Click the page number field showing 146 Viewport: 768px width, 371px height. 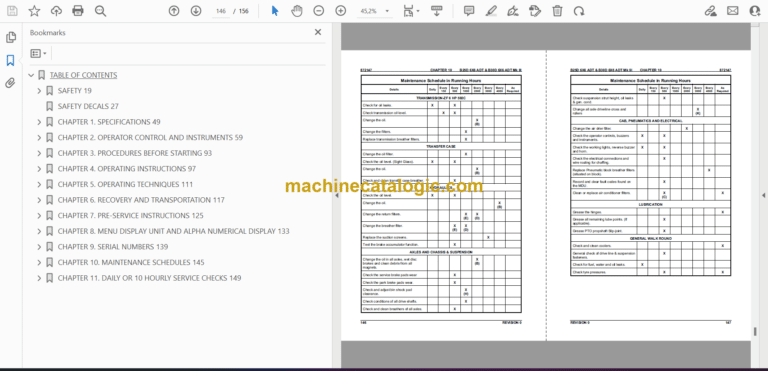pos(220,11)
